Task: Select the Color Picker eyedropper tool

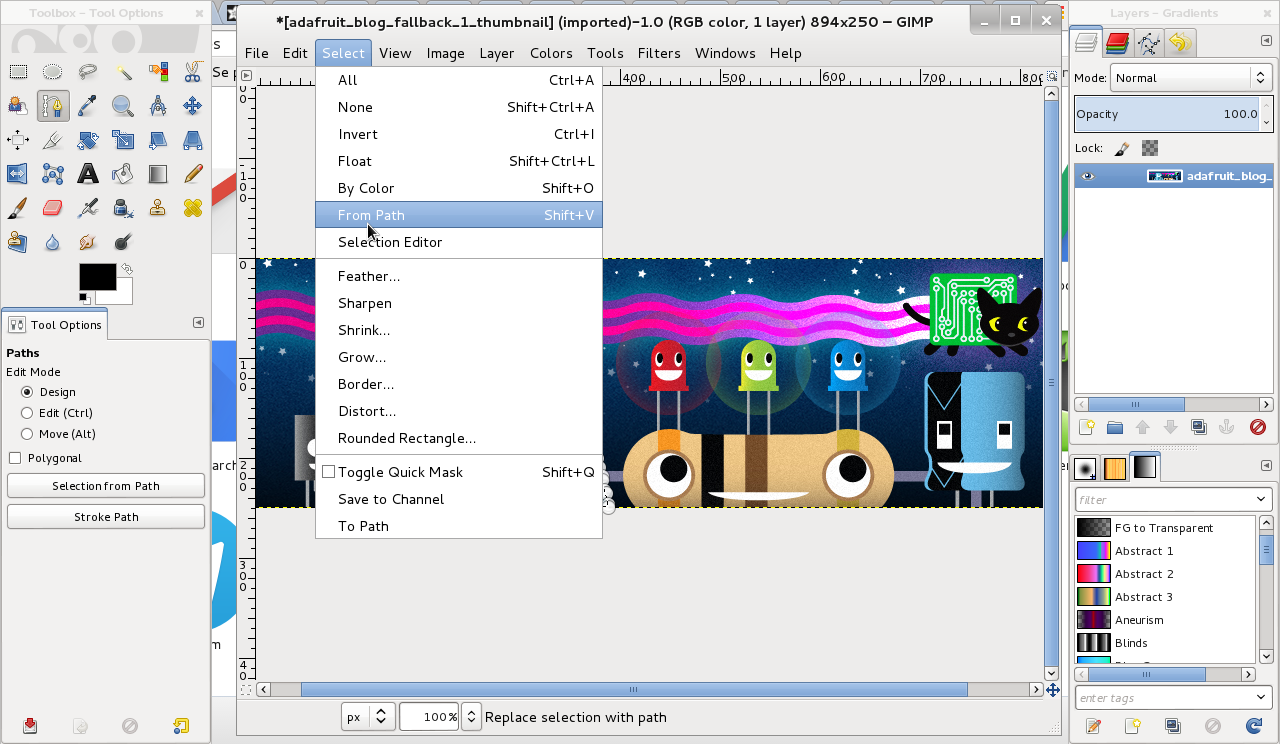Action: [x=88, y=105]
